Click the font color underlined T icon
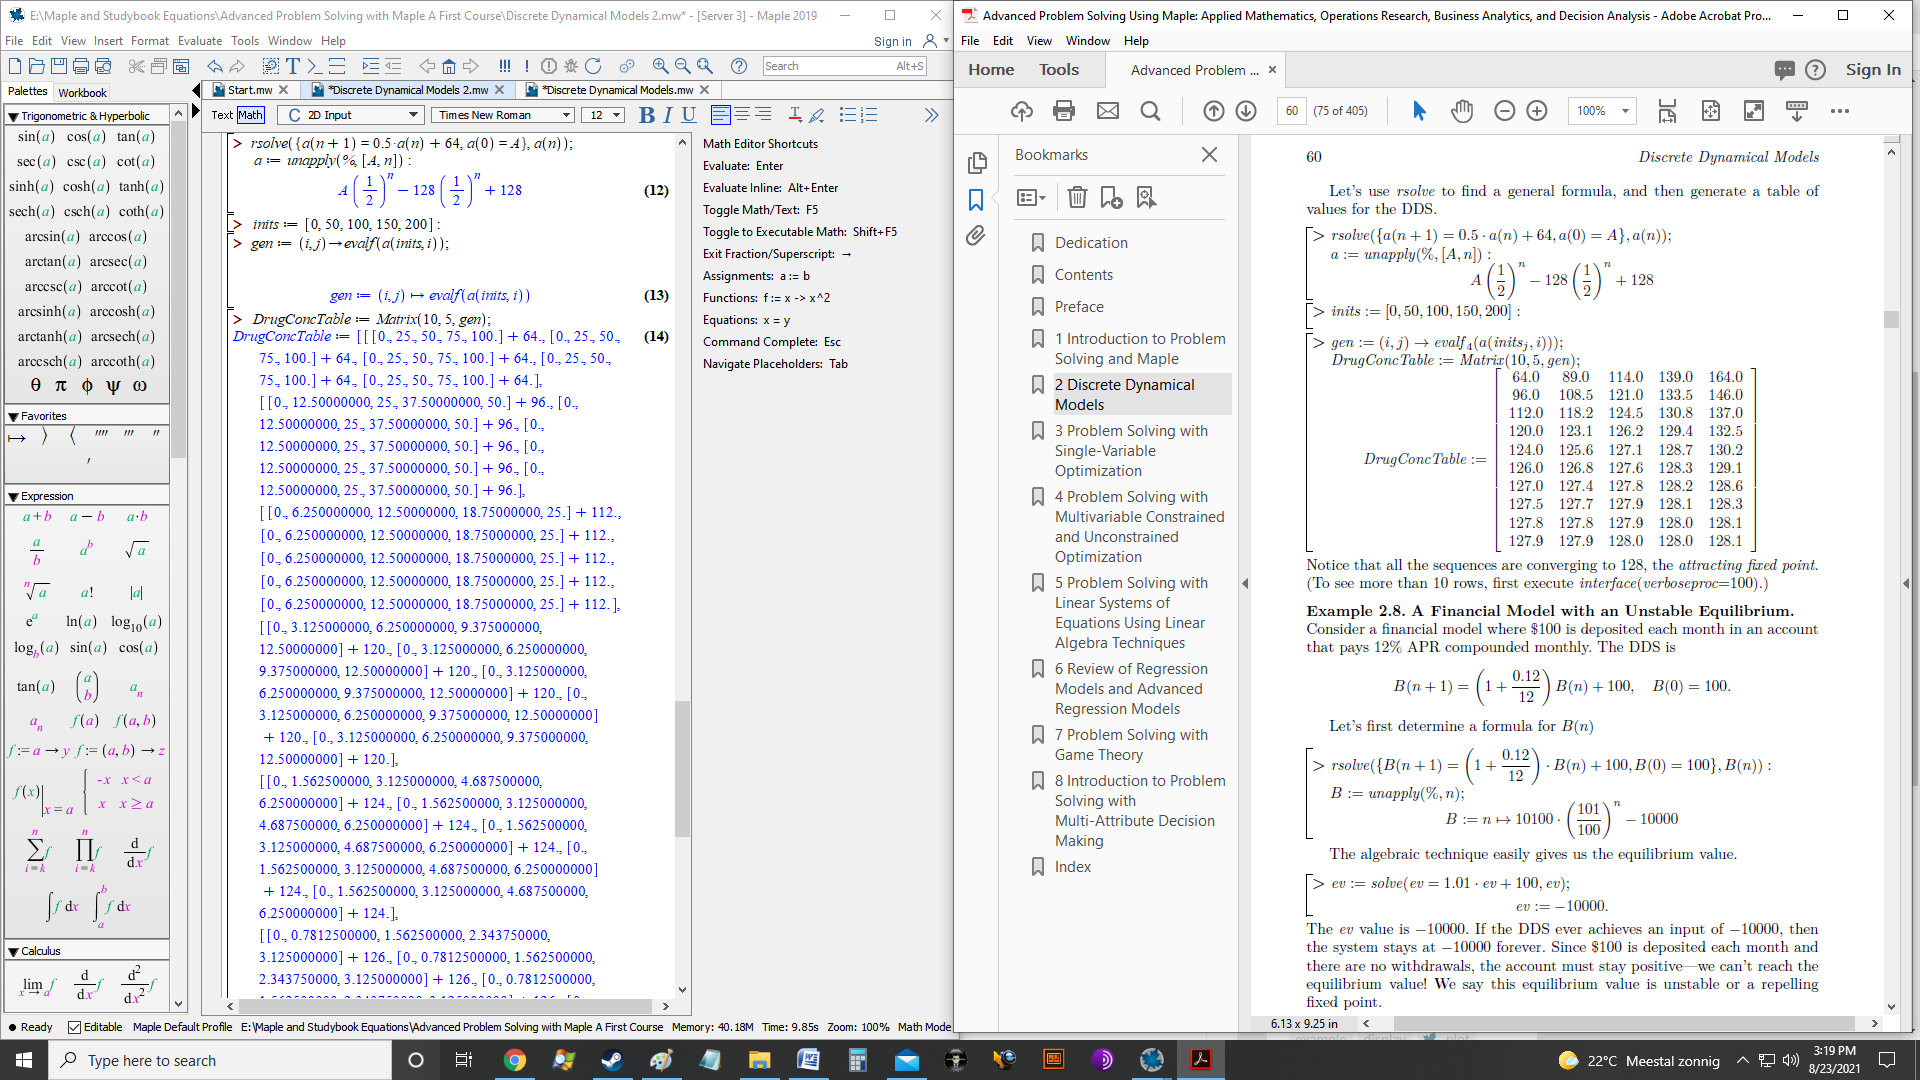 [795, 115]
